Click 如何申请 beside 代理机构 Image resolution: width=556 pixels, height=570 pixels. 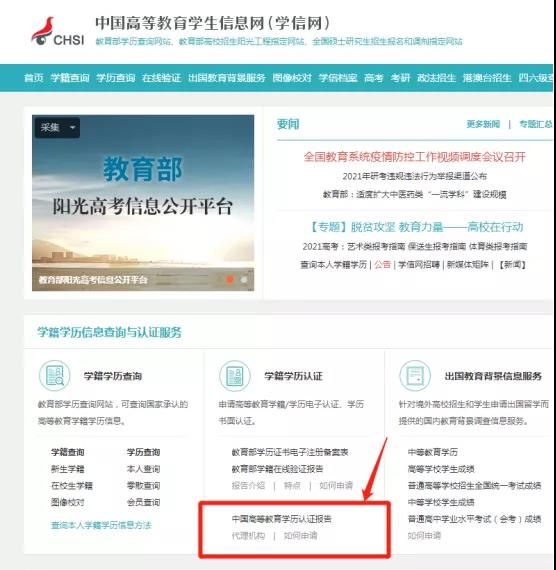click(300, 535)
